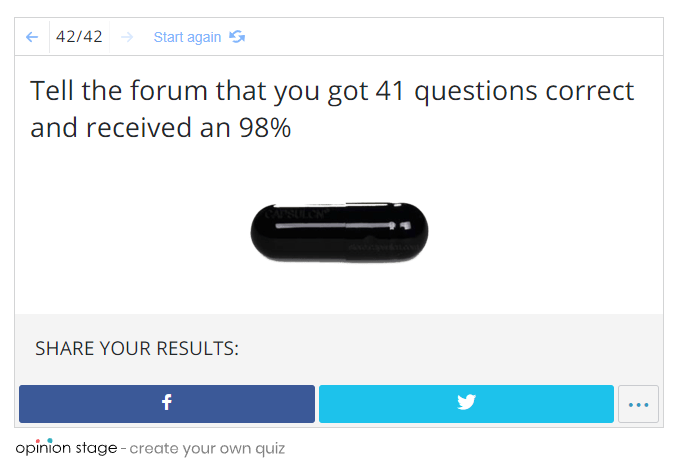Click the refresh arrows icon beside Start again

tap(237, 37)
